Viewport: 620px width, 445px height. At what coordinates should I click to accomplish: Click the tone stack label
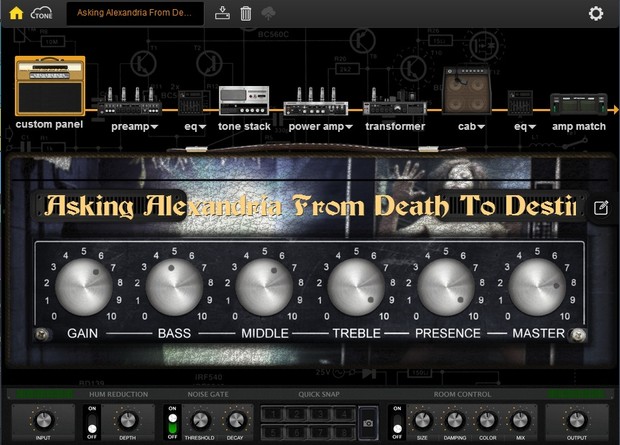244,127
